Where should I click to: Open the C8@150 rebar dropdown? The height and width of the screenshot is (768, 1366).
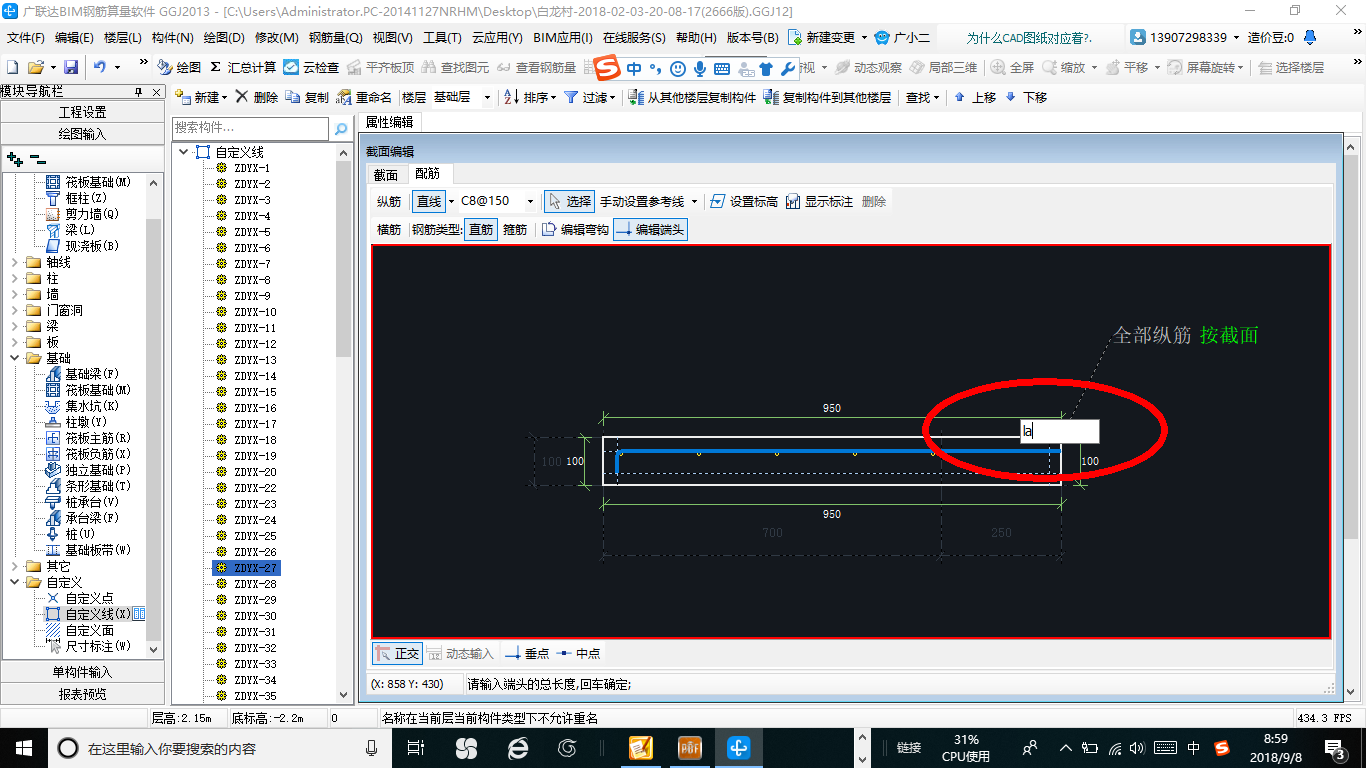pos(530,201)
